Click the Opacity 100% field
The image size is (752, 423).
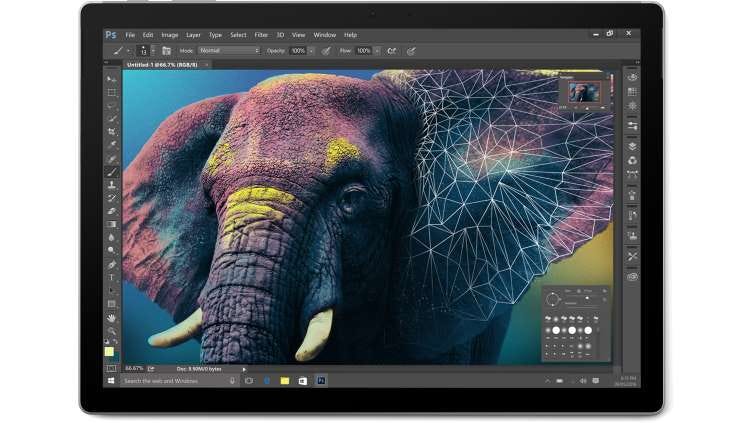298,51
